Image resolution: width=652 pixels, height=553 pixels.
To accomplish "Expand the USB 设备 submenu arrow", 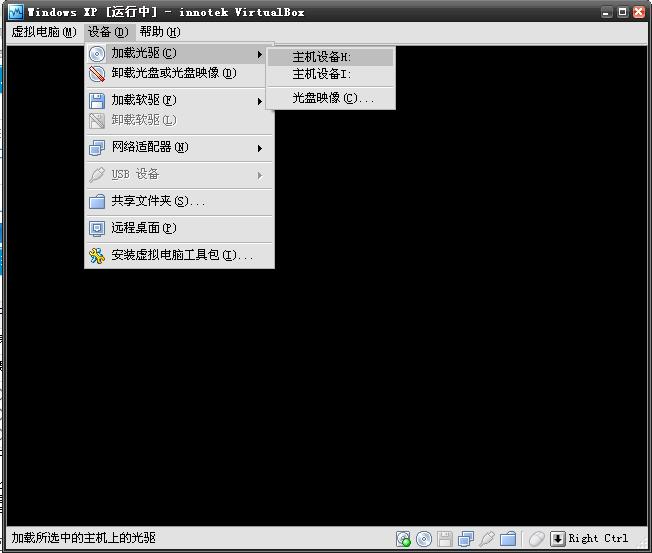I will pyautogui.click(x=259, y=175).
